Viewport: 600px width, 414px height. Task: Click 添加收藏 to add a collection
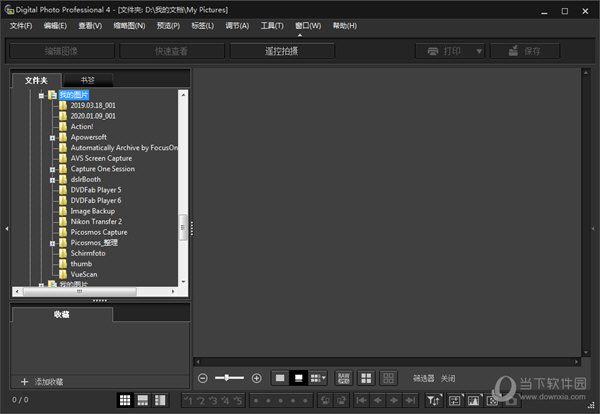48,382
